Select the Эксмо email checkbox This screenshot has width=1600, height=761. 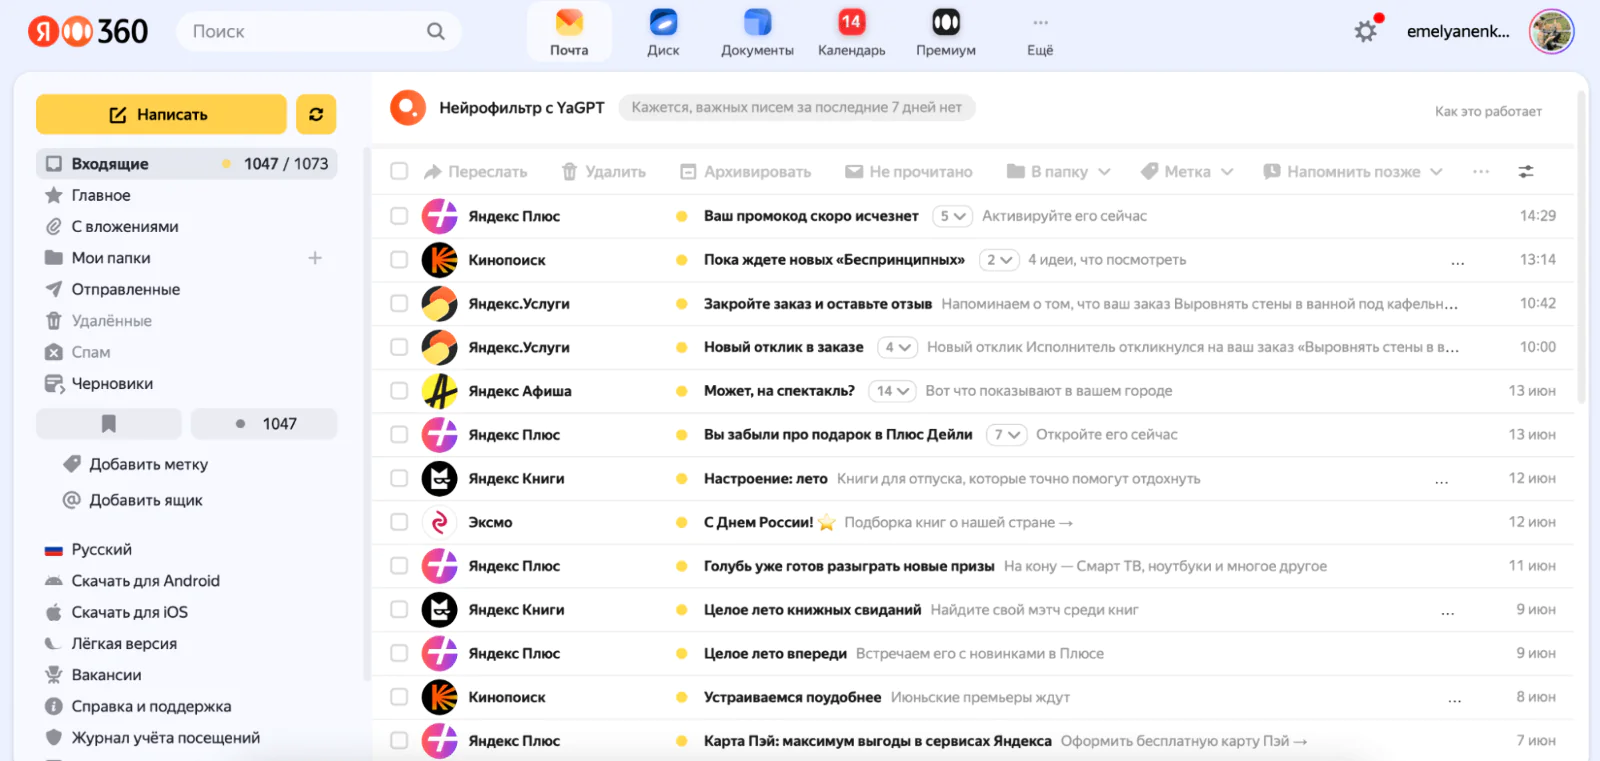coord(399,522)
